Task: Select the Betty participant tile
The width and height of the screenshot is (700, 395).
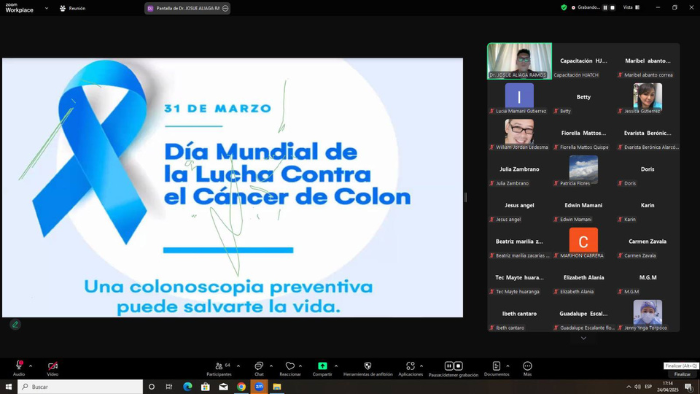Action: pyautogui.click(x=583, y=98)
